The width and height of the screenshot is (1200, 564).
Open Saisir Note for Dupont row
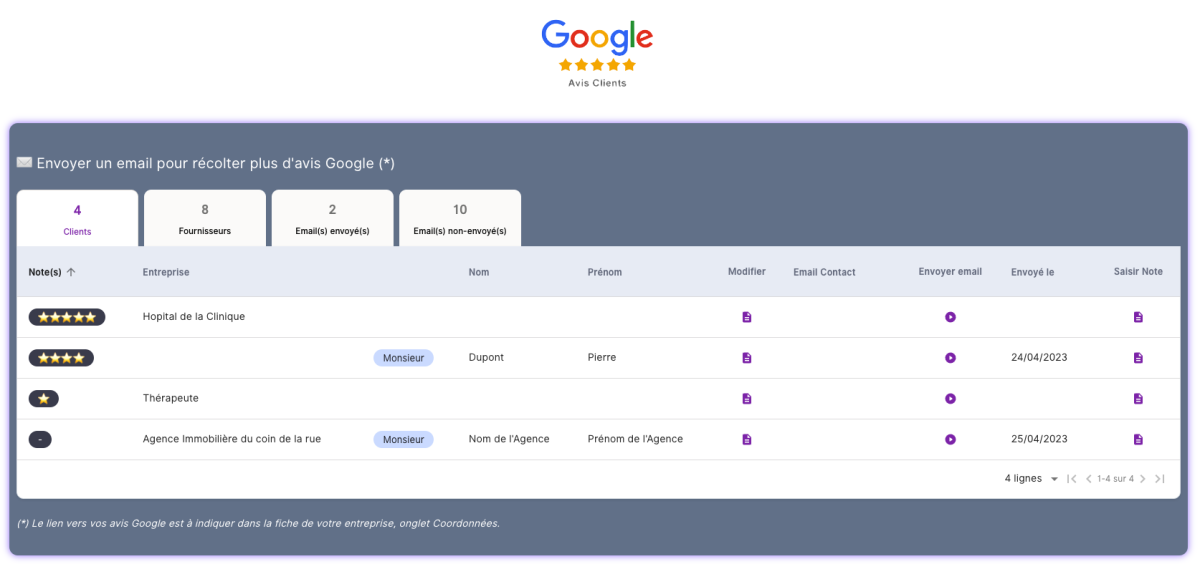[x=1138, y=358]
